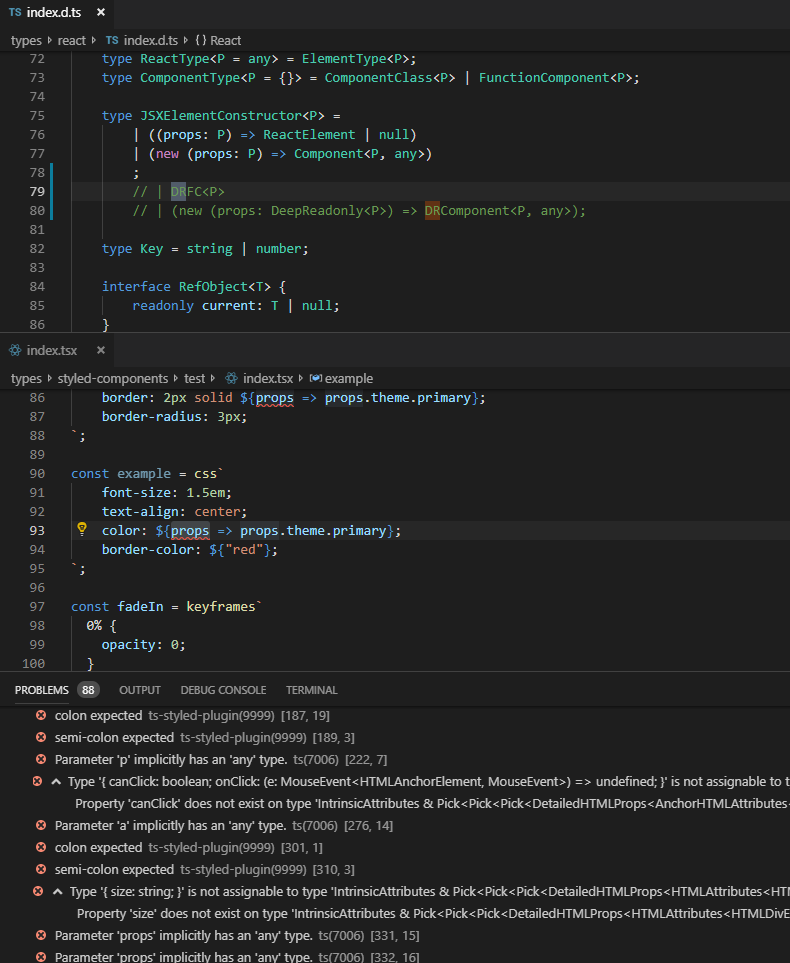Click error icon of Parameter 'a' problem
Image resolution: width=790 pixels, height=963 pixels.
click(x=41, y=825)
